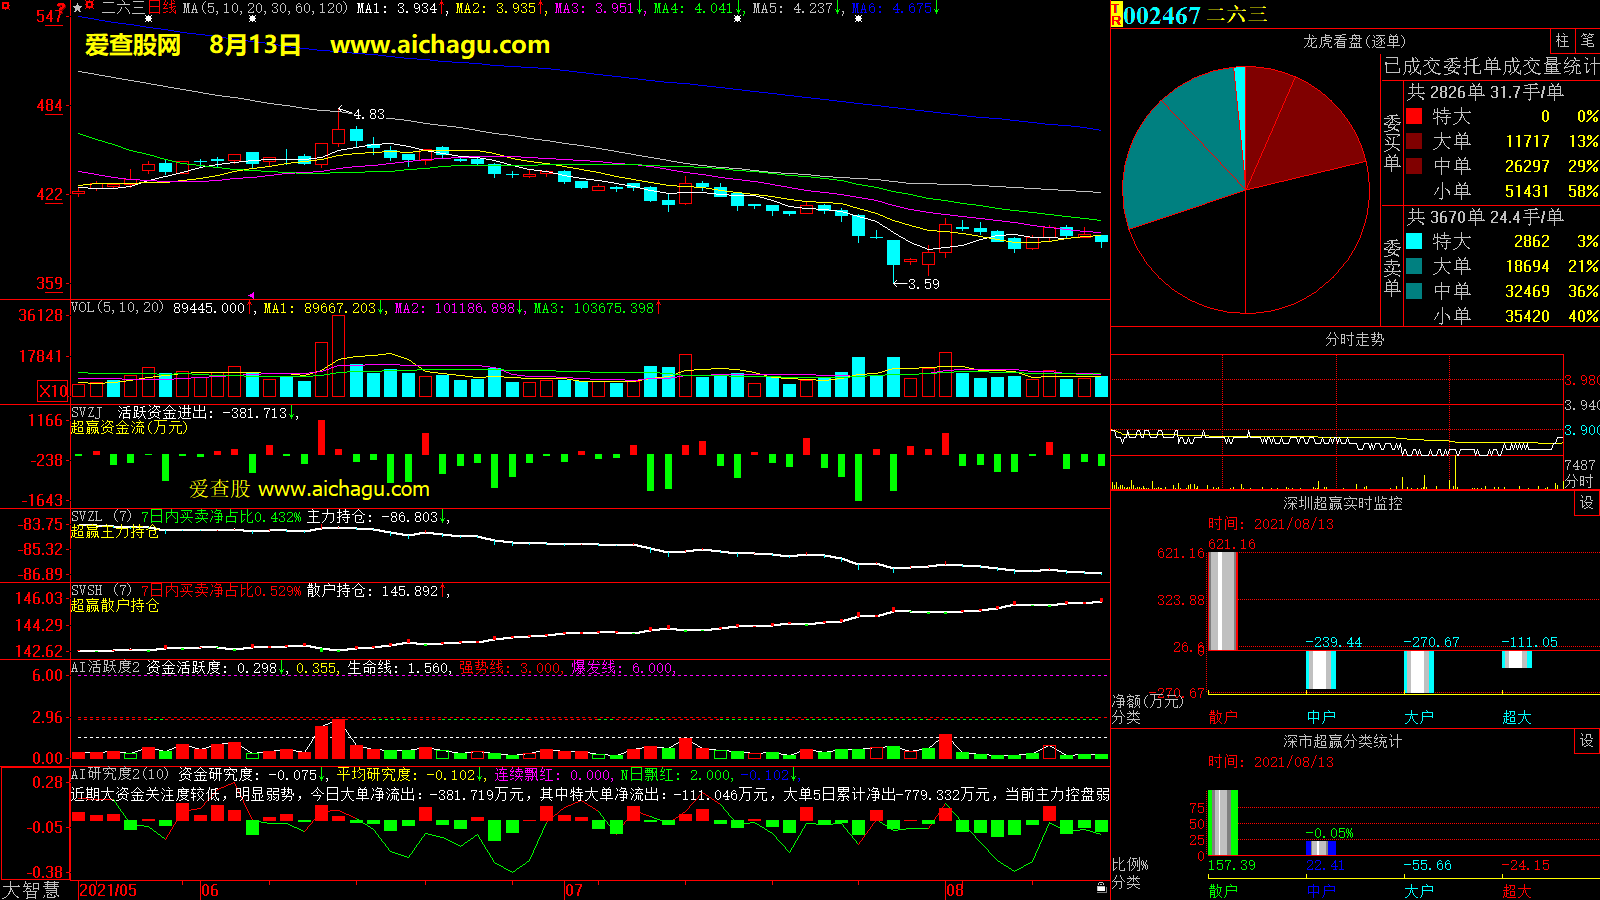Click the MA(5,10,20,30,60,120) indicator label
Image resolution: width=1600 pixels, height=900 pixels.
pos(265,8)
